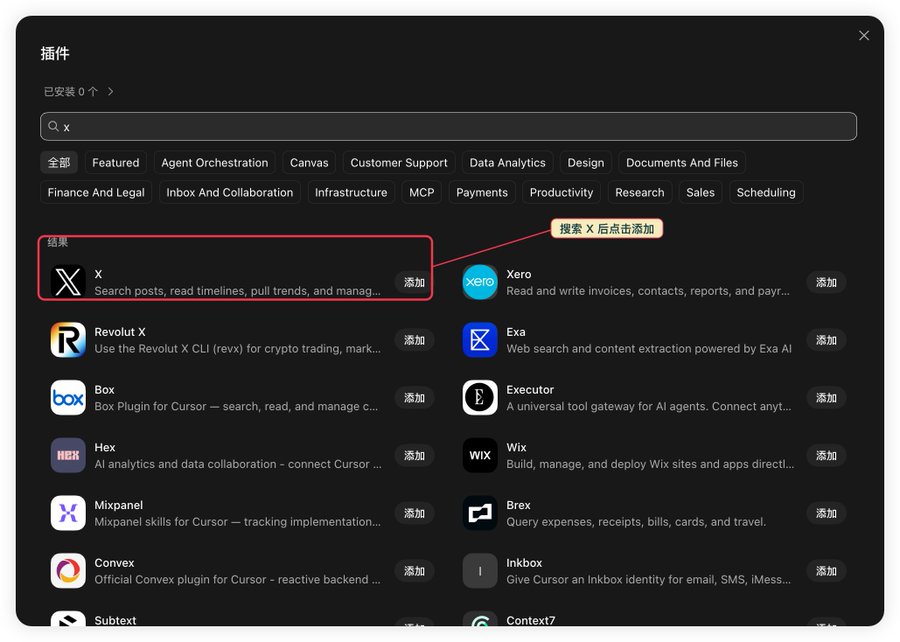Add the Hex plugin

tap(414, 456)
